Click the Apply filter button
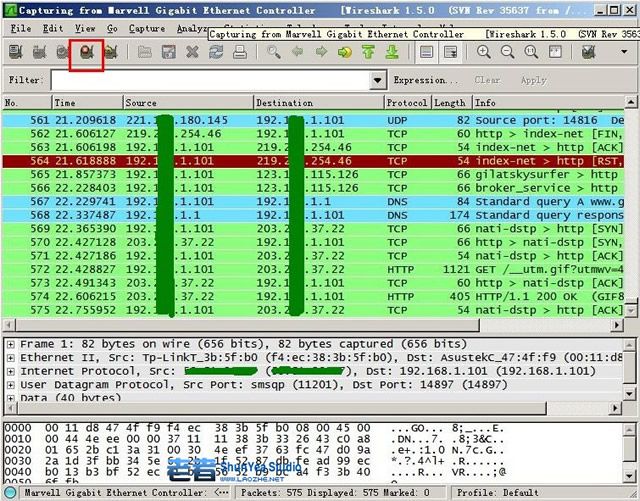This screenshot has width=640, height=501. [x=533, y=80]
